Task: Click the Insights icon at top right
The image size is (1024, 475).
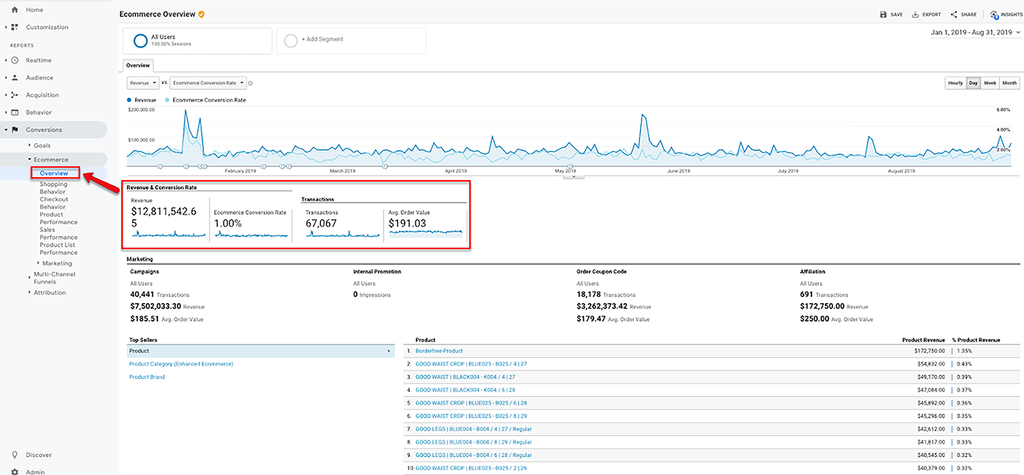Action: tap(994, 14)
